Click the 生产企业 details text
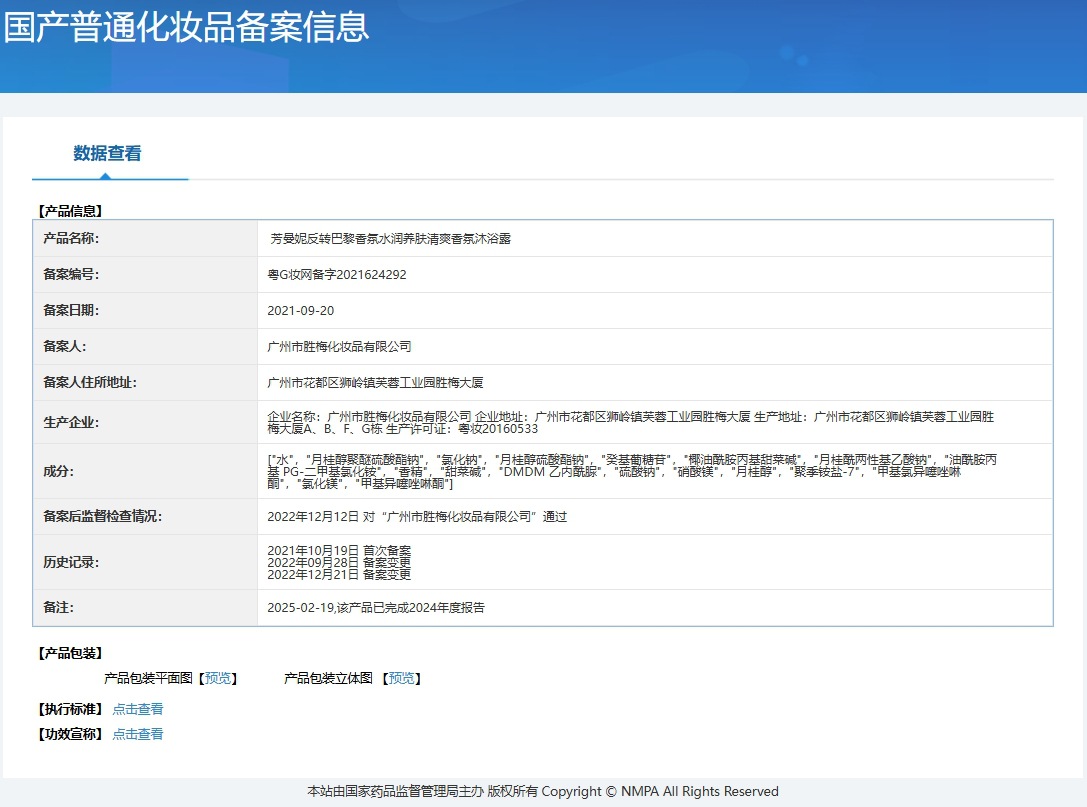1087x807 pixels. (x=630, y=422)
